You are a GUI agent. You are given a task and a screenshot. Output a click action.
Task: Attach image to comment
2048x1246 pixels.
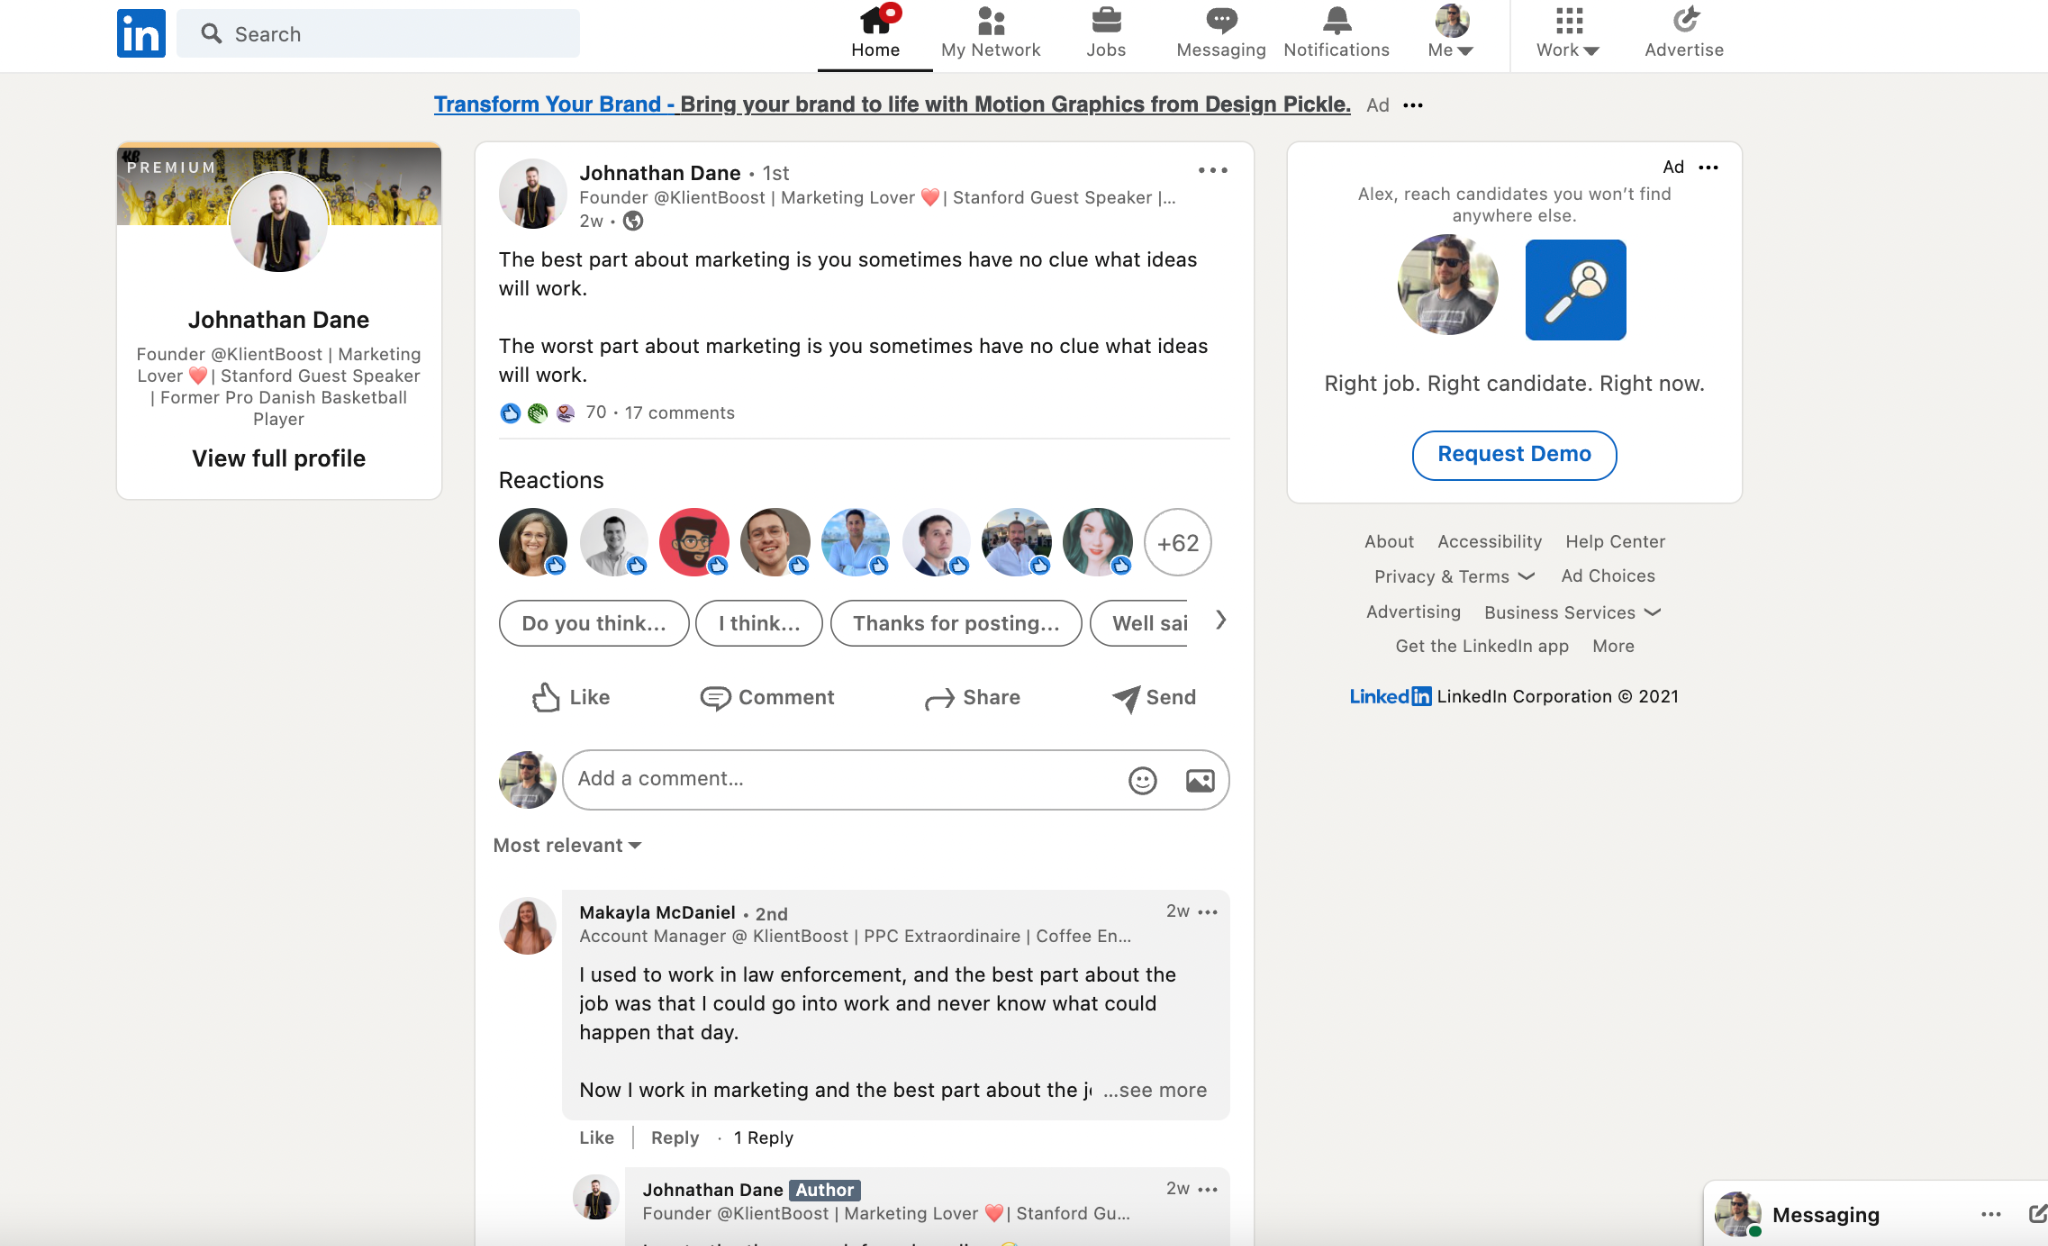(1200, 780)
